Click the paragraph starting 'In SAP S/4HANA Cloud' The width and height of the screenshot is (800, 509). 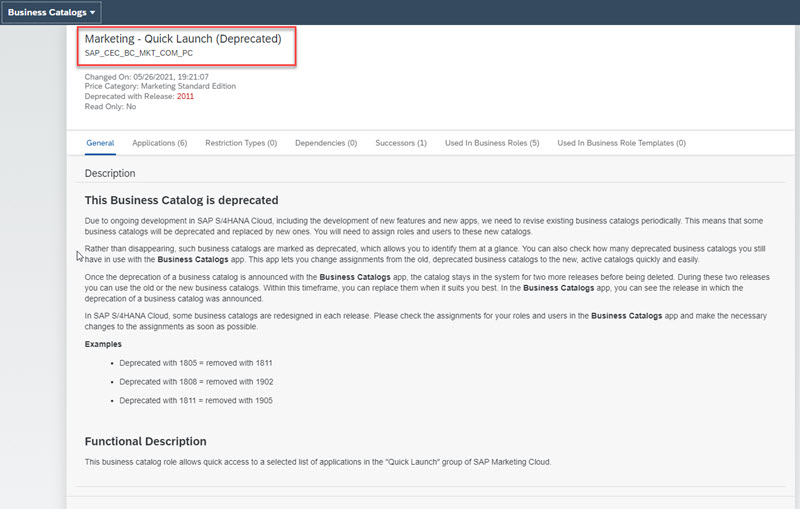pos(426,321)
